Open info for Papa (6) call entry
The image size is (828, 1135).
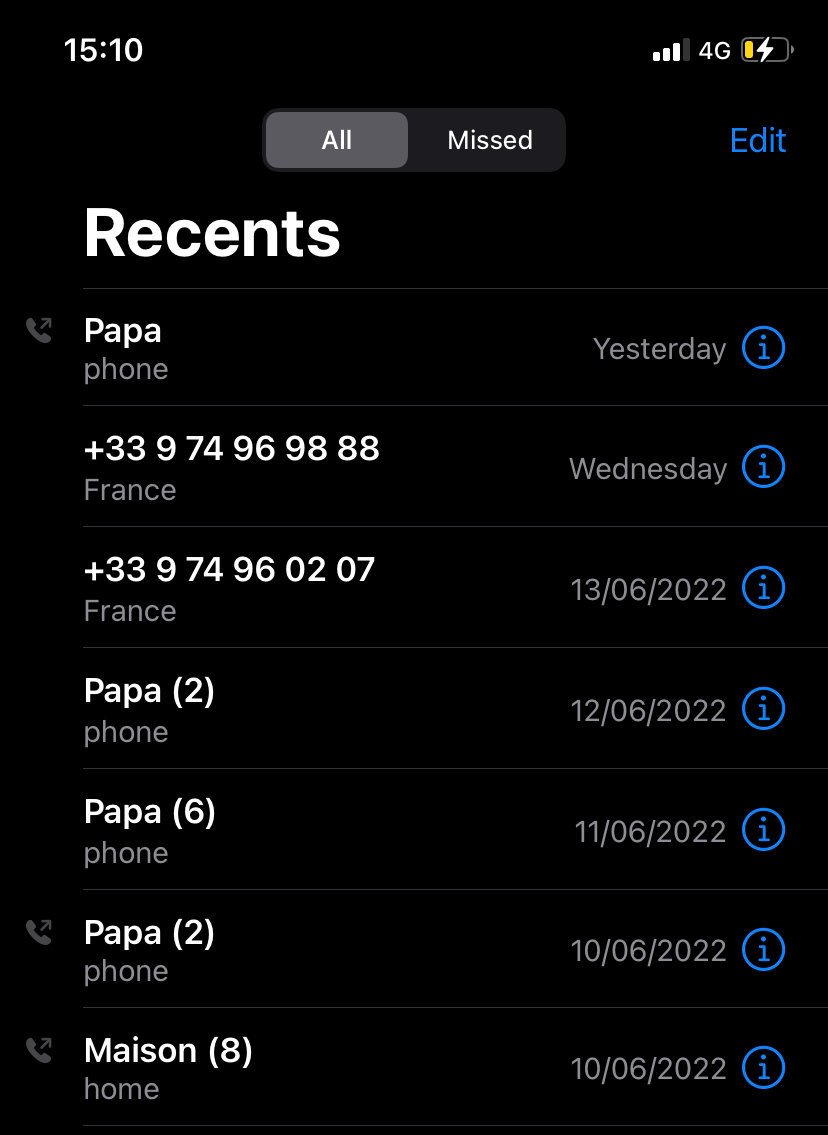point(763,829)
